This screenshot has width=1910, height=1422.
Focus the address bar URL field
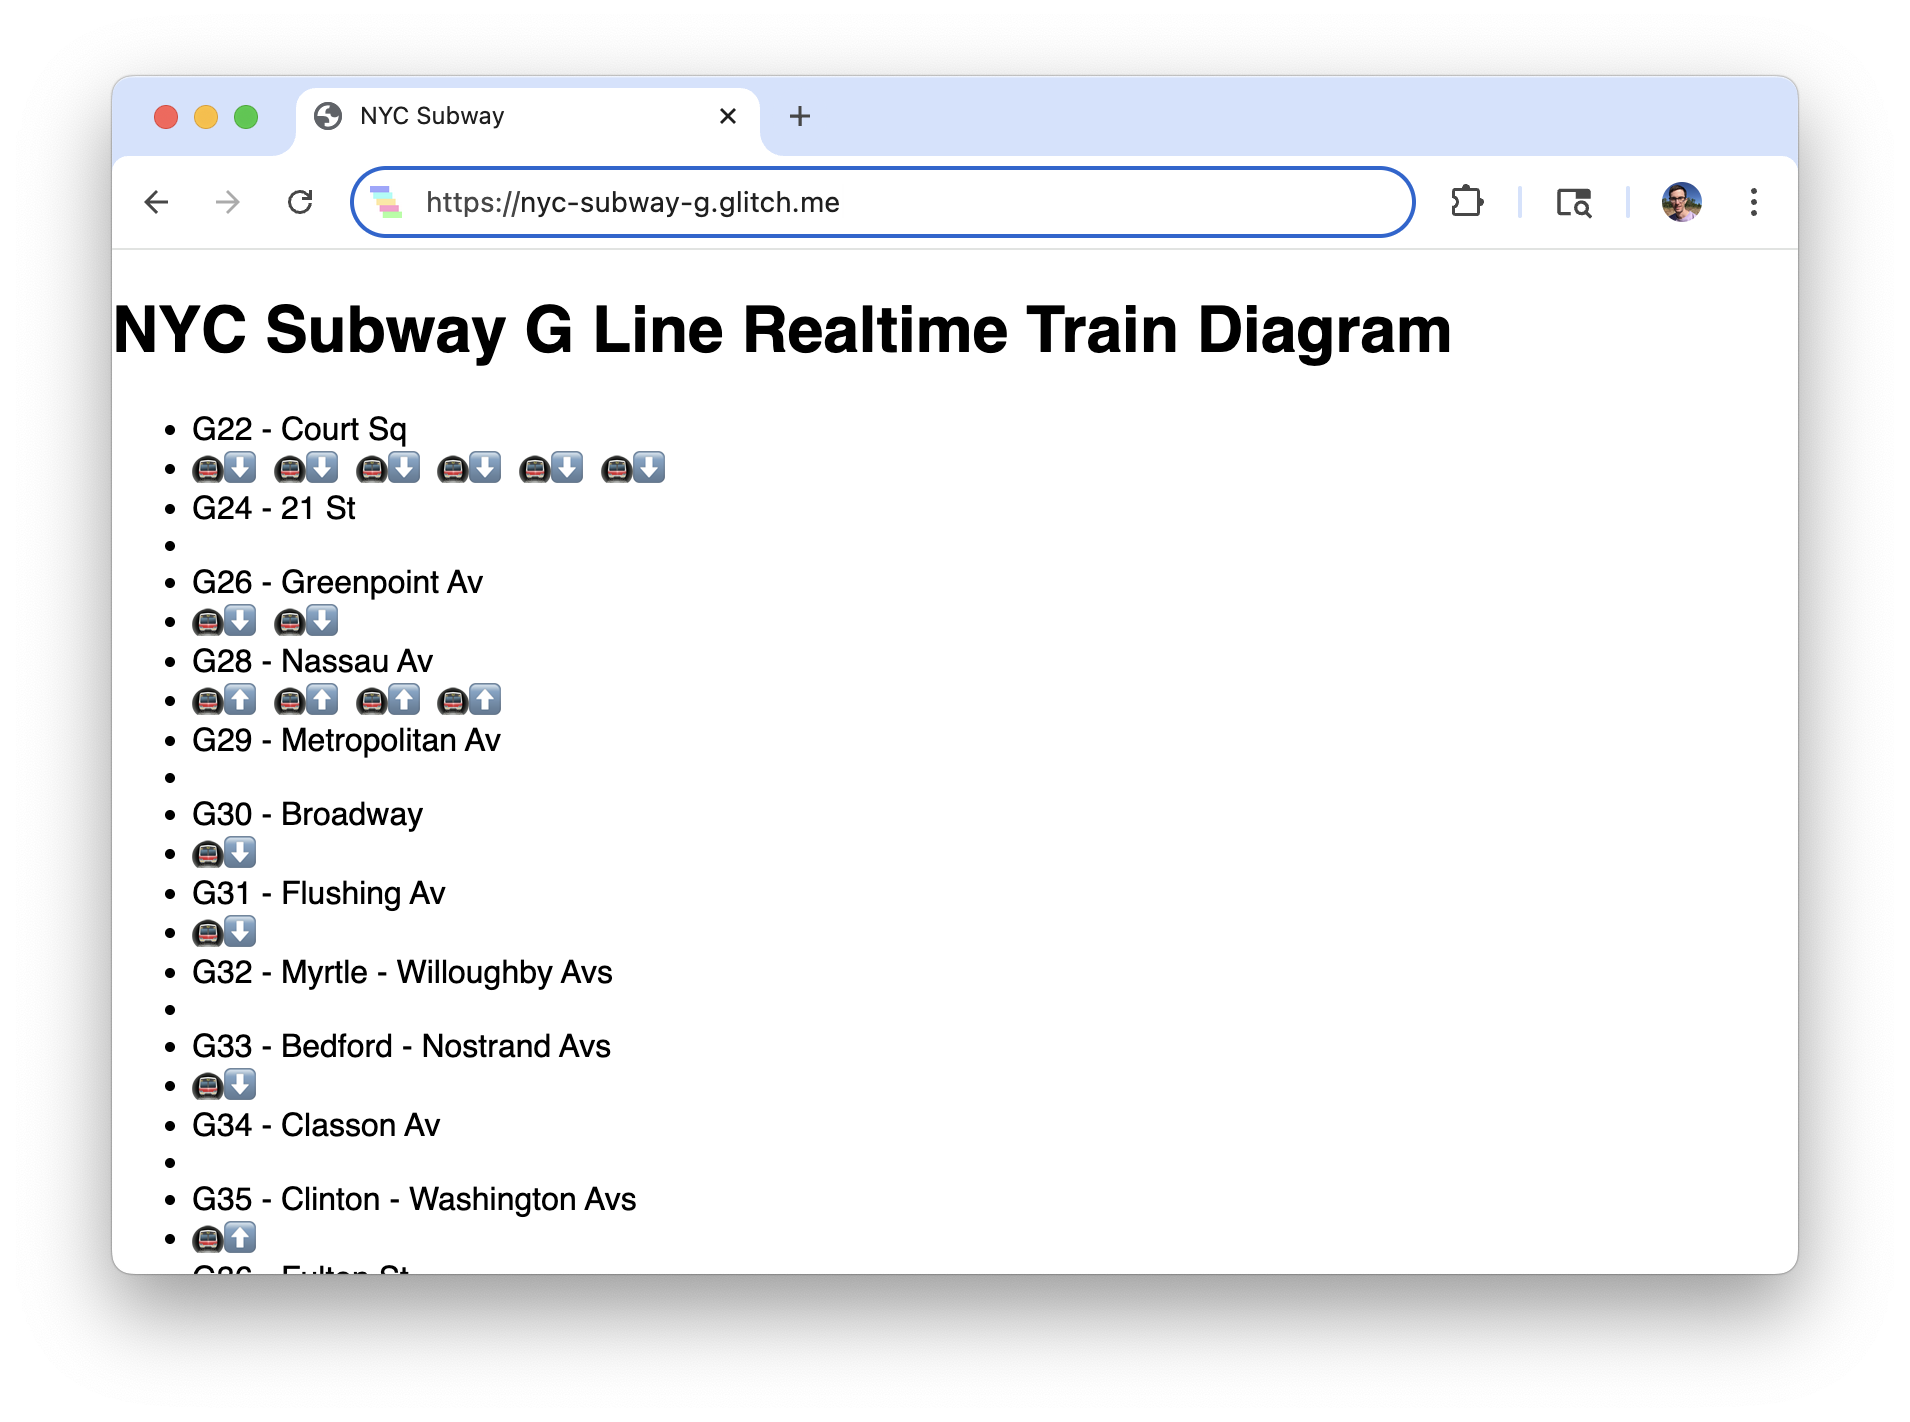[882, 202]
